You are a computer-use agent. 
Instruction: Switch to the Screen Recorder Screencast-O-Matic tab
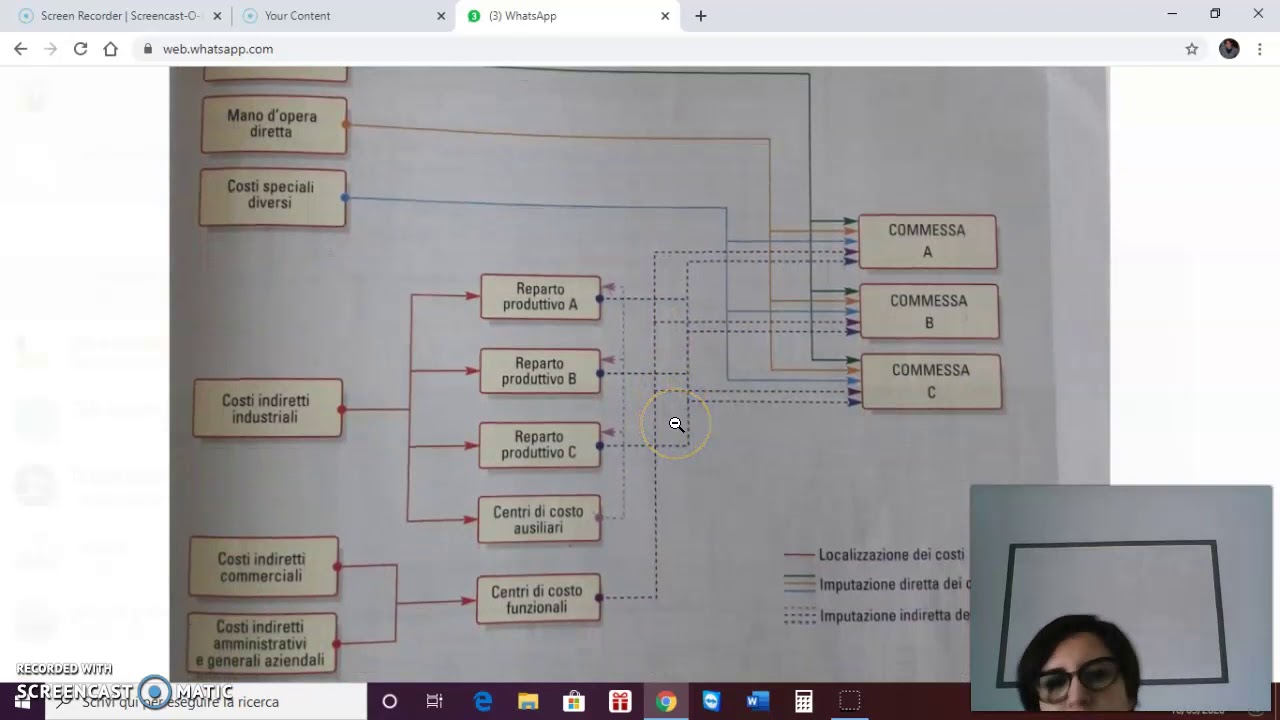click(x=119, y=16)
